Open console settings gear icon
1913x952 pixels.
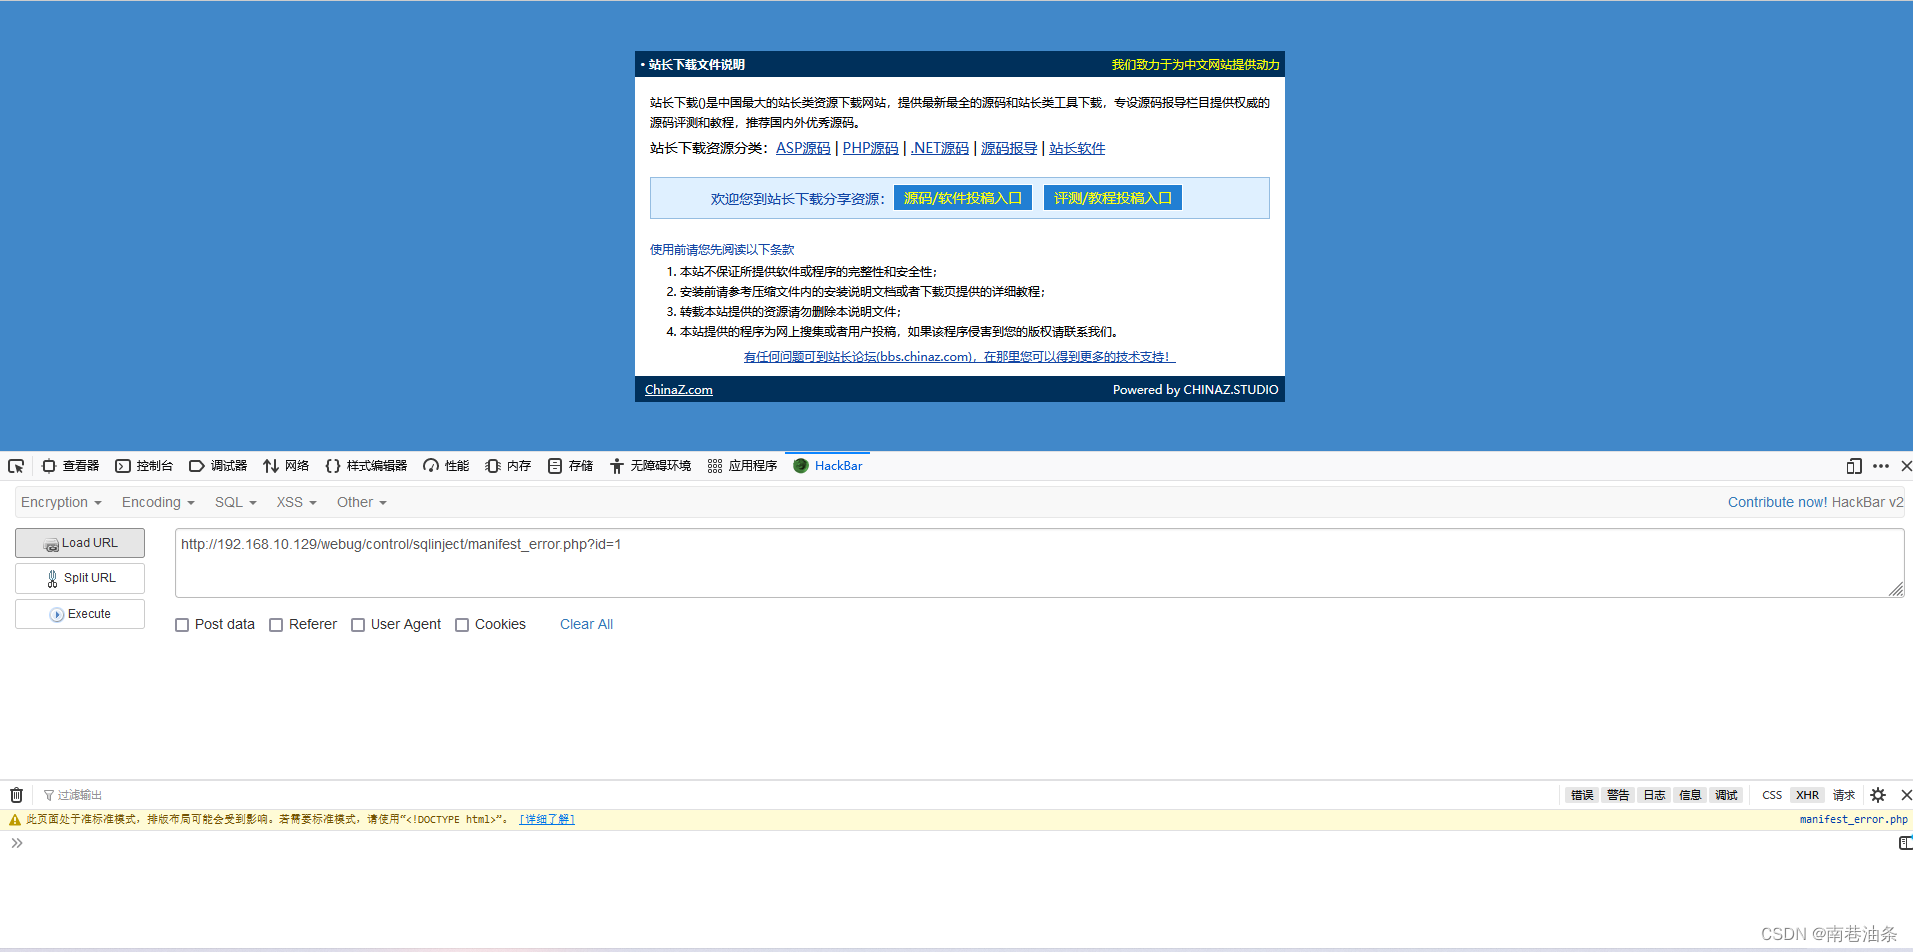pos(1877,794)
